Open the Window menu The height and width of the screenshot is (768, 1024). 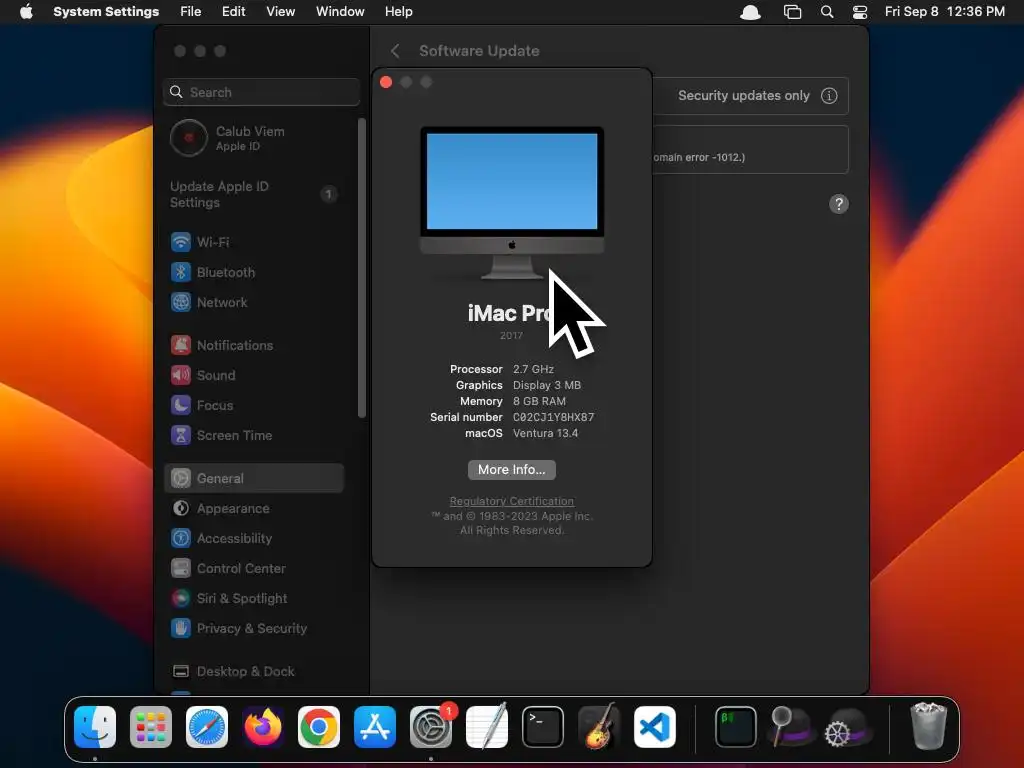[340, 12]
